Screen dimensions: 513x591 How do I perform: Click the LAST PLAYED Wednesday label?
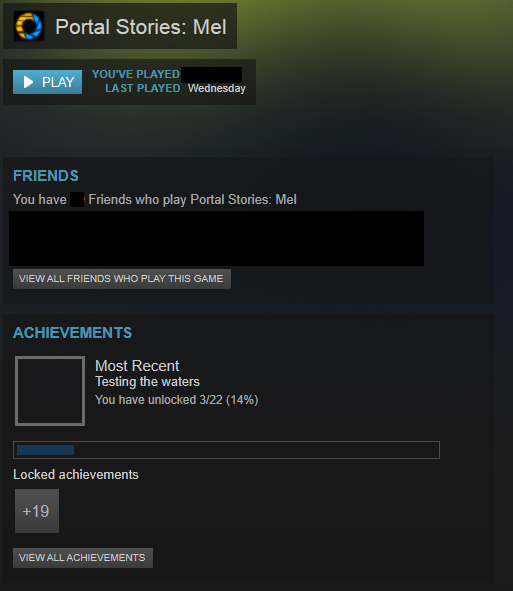(175, 88)
